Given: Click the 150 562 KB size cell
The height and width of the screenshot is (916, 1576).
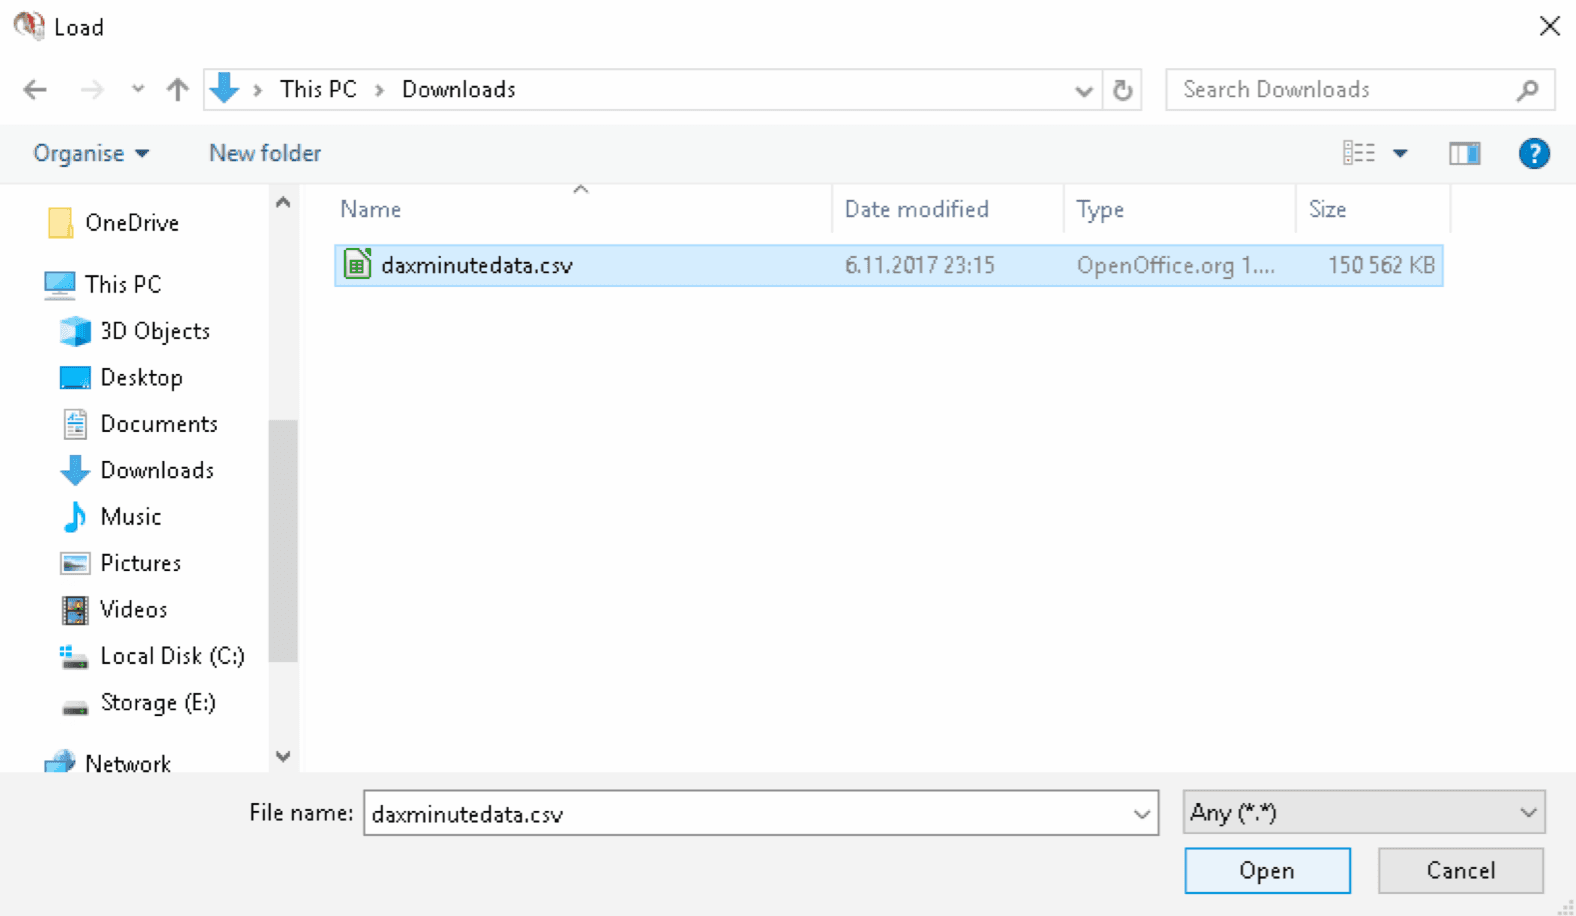Looking at the screenshot, I should [x=1381, y=265].
